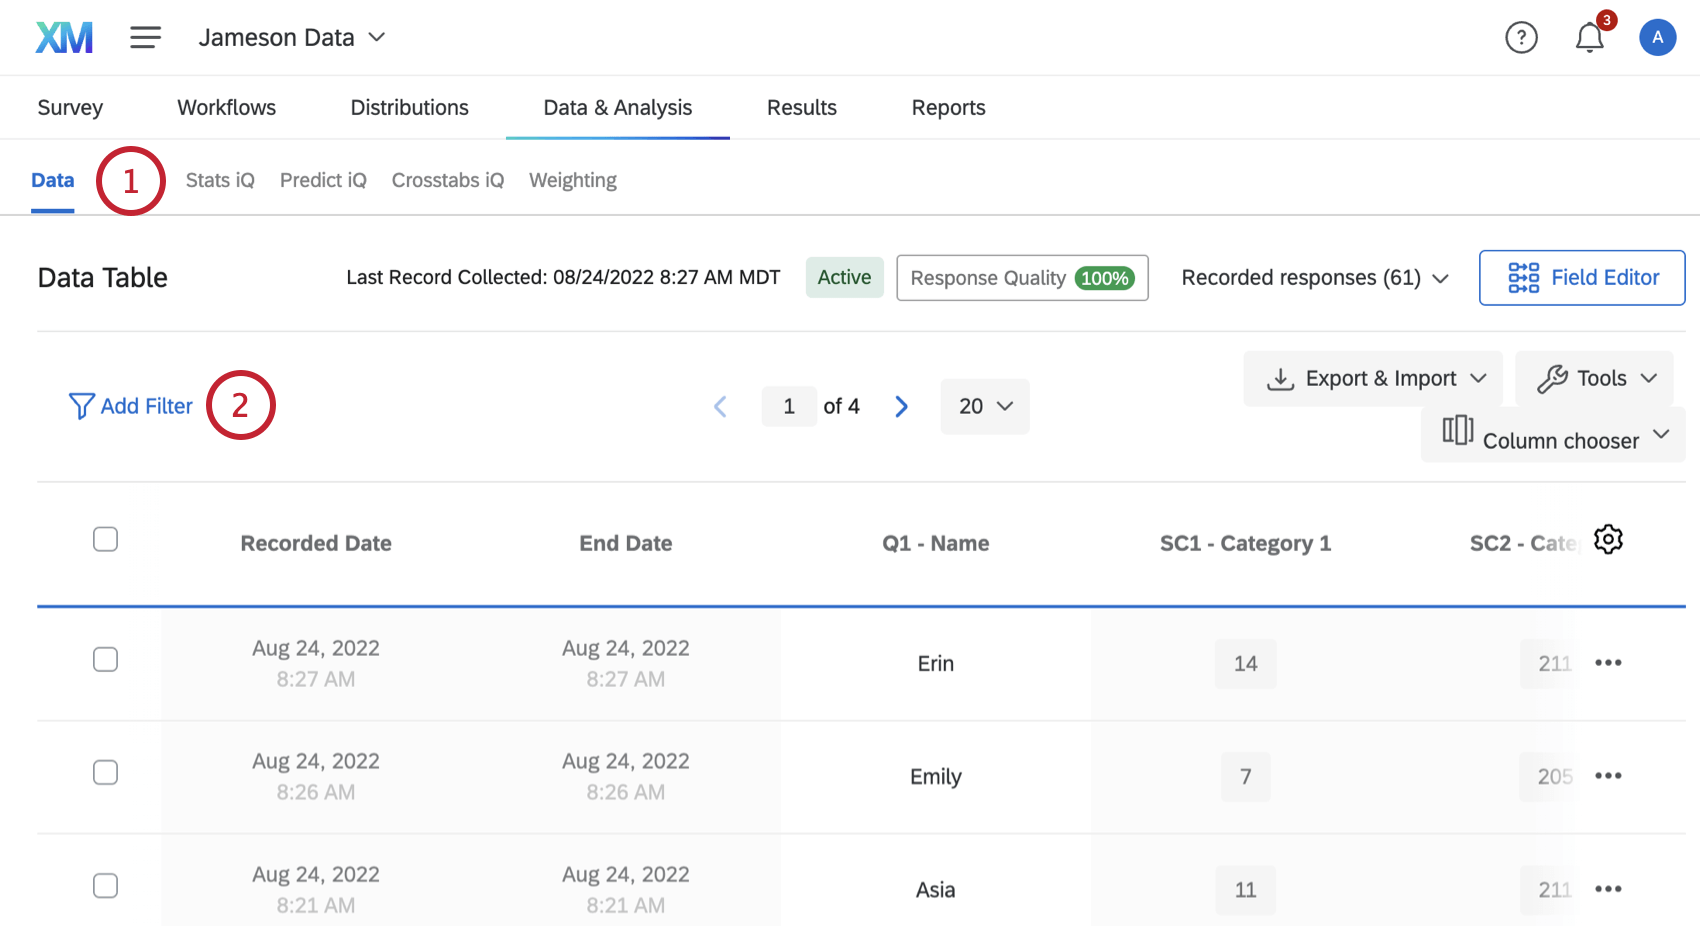Click Add Filter
The height and width of the screenshot is (926, 1700).
pos(131,406)
